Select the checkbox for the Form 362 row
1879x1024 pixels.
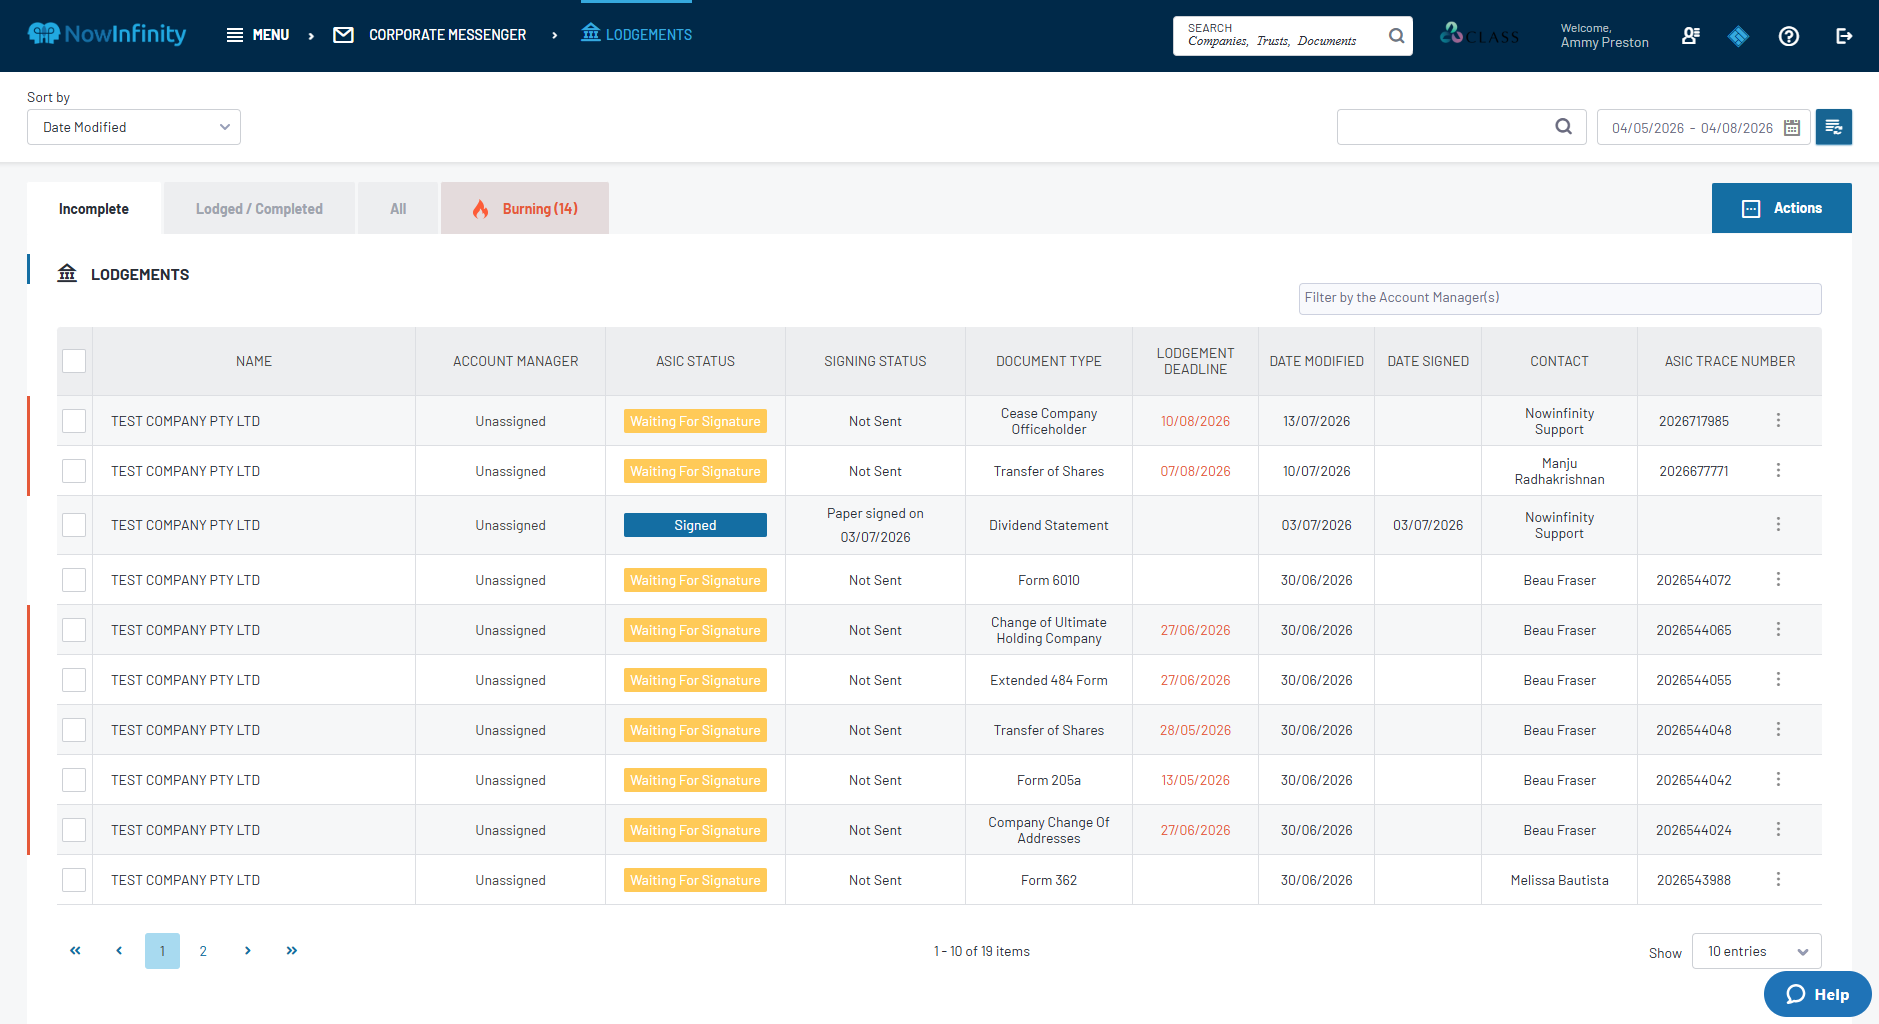[74, 880]
